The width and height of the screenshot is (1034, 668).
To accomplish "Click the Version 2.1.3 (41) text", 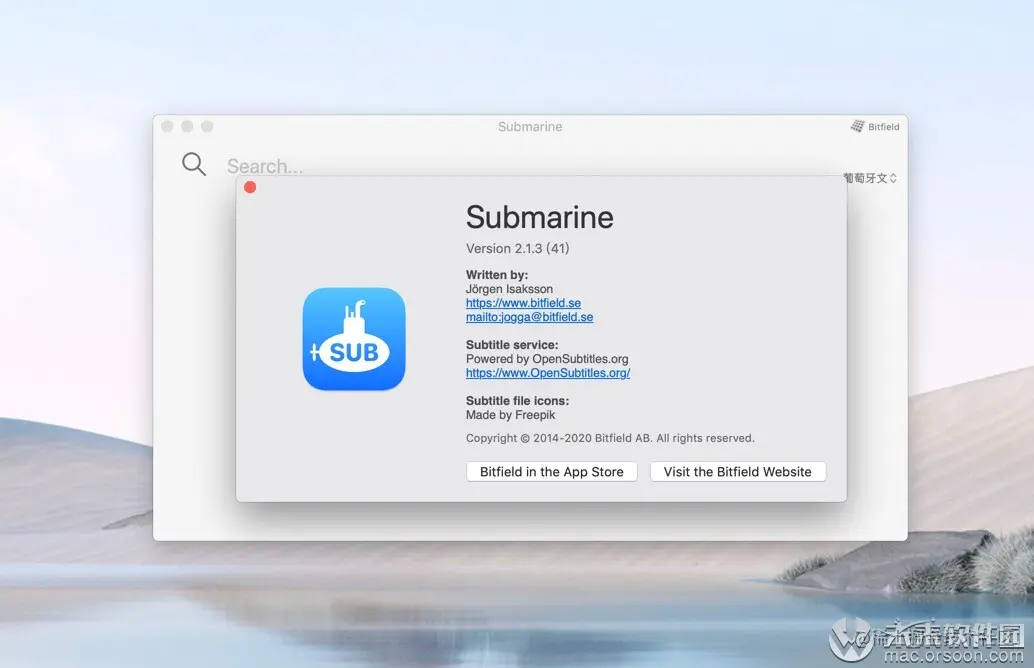I will point(518,249).
